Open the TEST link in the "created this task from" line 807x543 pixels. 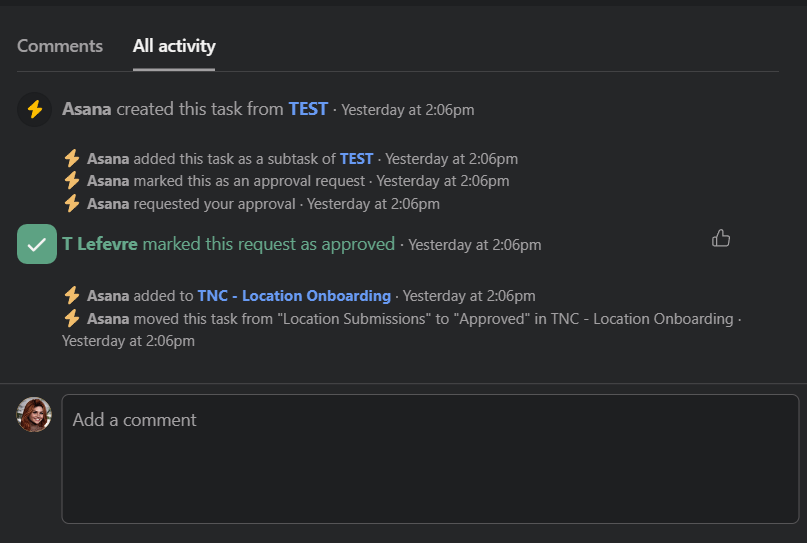308,109
